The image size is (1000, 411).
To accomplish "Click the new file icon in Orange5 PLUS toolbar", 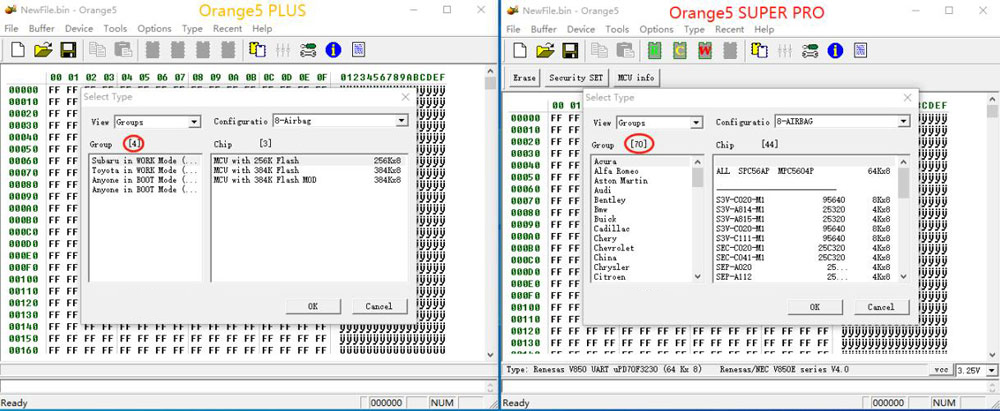I will pos(17,49).
